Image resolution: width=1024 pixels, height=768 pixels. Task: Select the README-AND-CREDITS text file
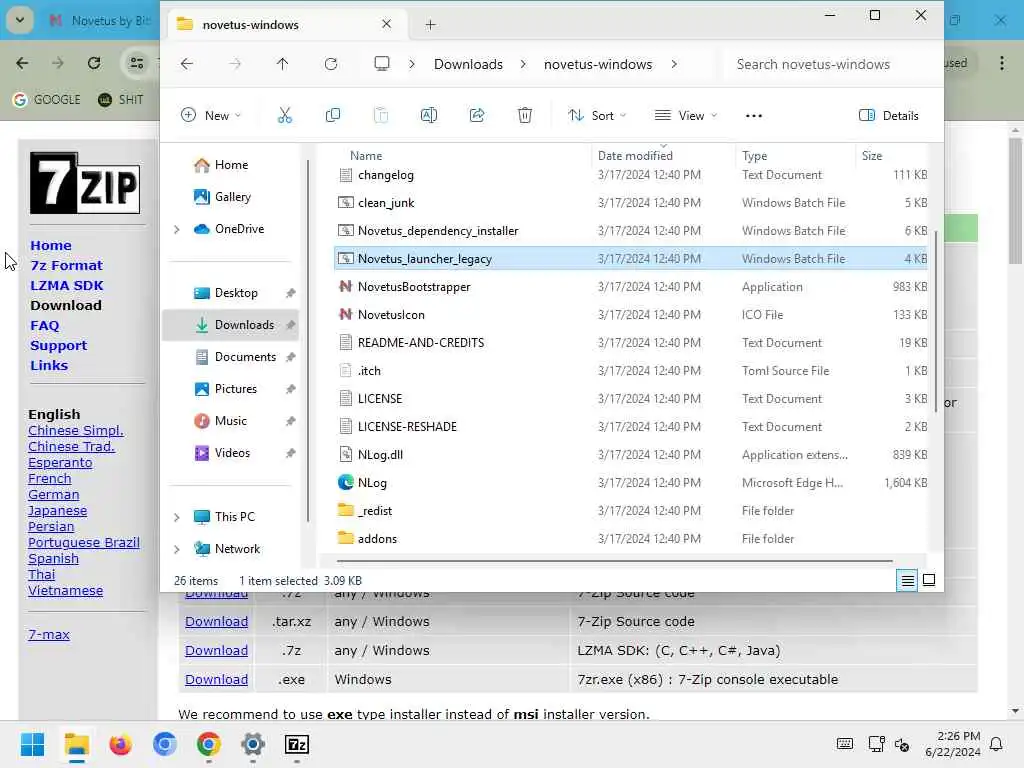point(630,343)
